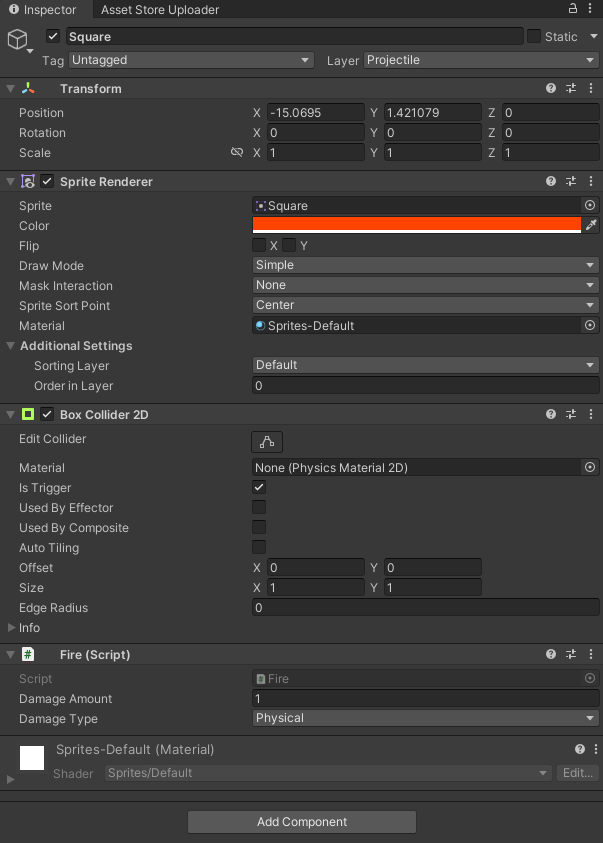
Task: Click the Add Component button
Action: tap(301, 821)
